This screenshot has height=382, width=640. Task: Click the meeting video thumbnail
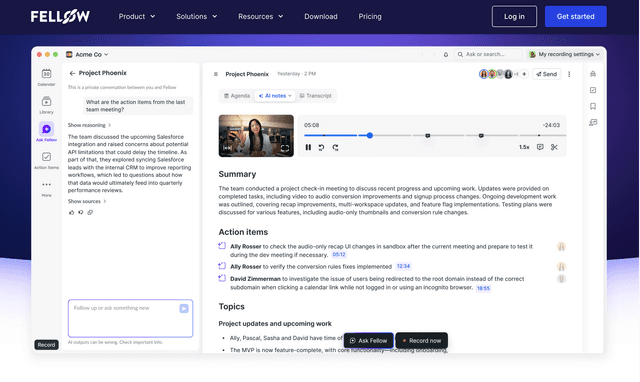[256, 136]
